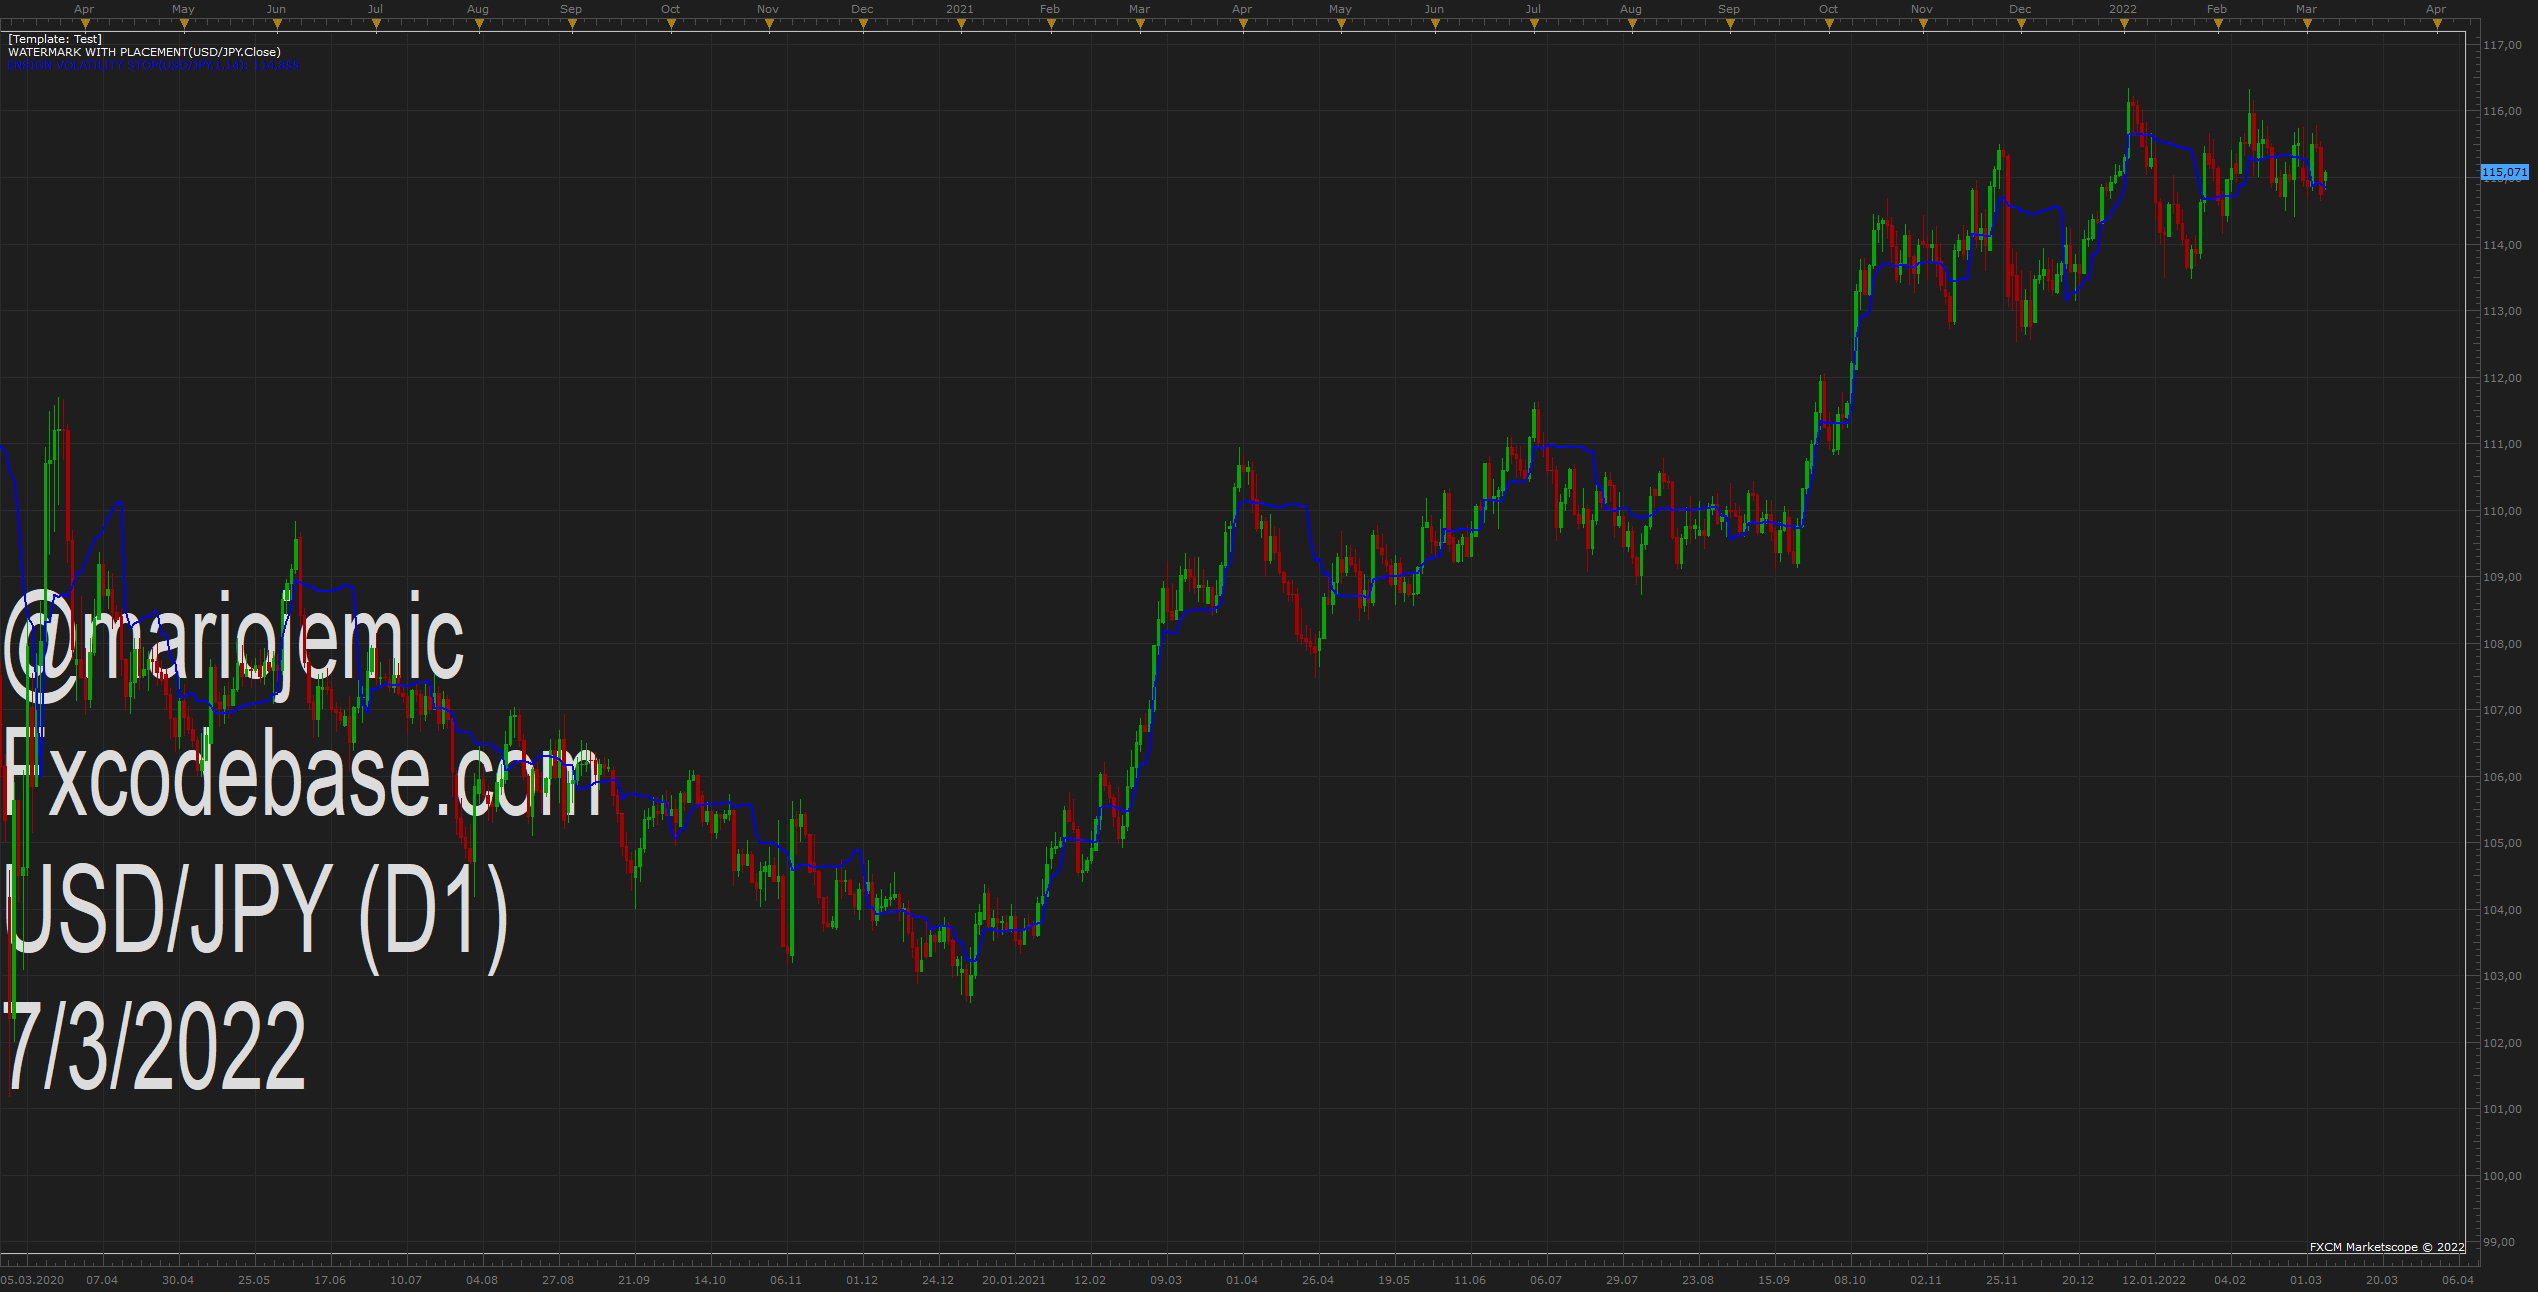Click the 01.12 date axis label
Image resolution: width=2538 pixels, height=1292 pixels.
coord(862,1280)
